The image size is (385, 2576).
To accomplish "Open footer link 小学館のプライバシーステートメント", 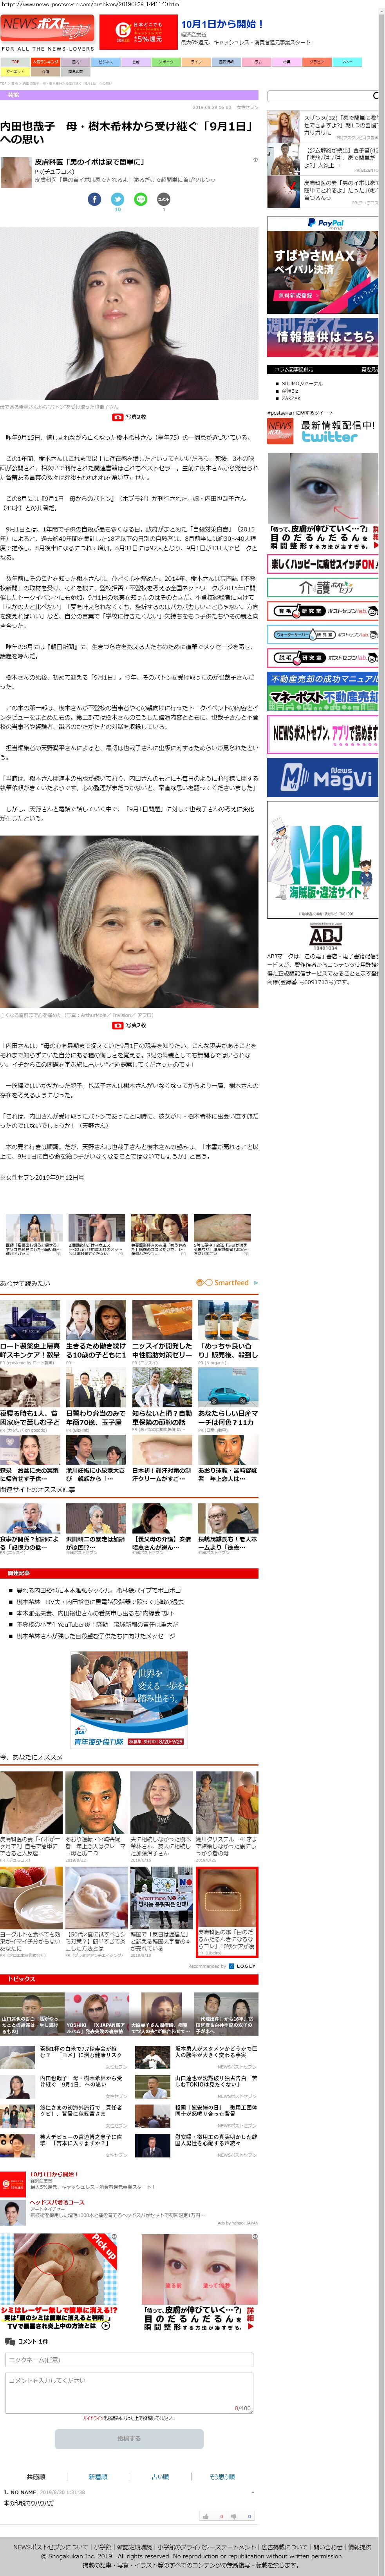I will point(207,2547).
